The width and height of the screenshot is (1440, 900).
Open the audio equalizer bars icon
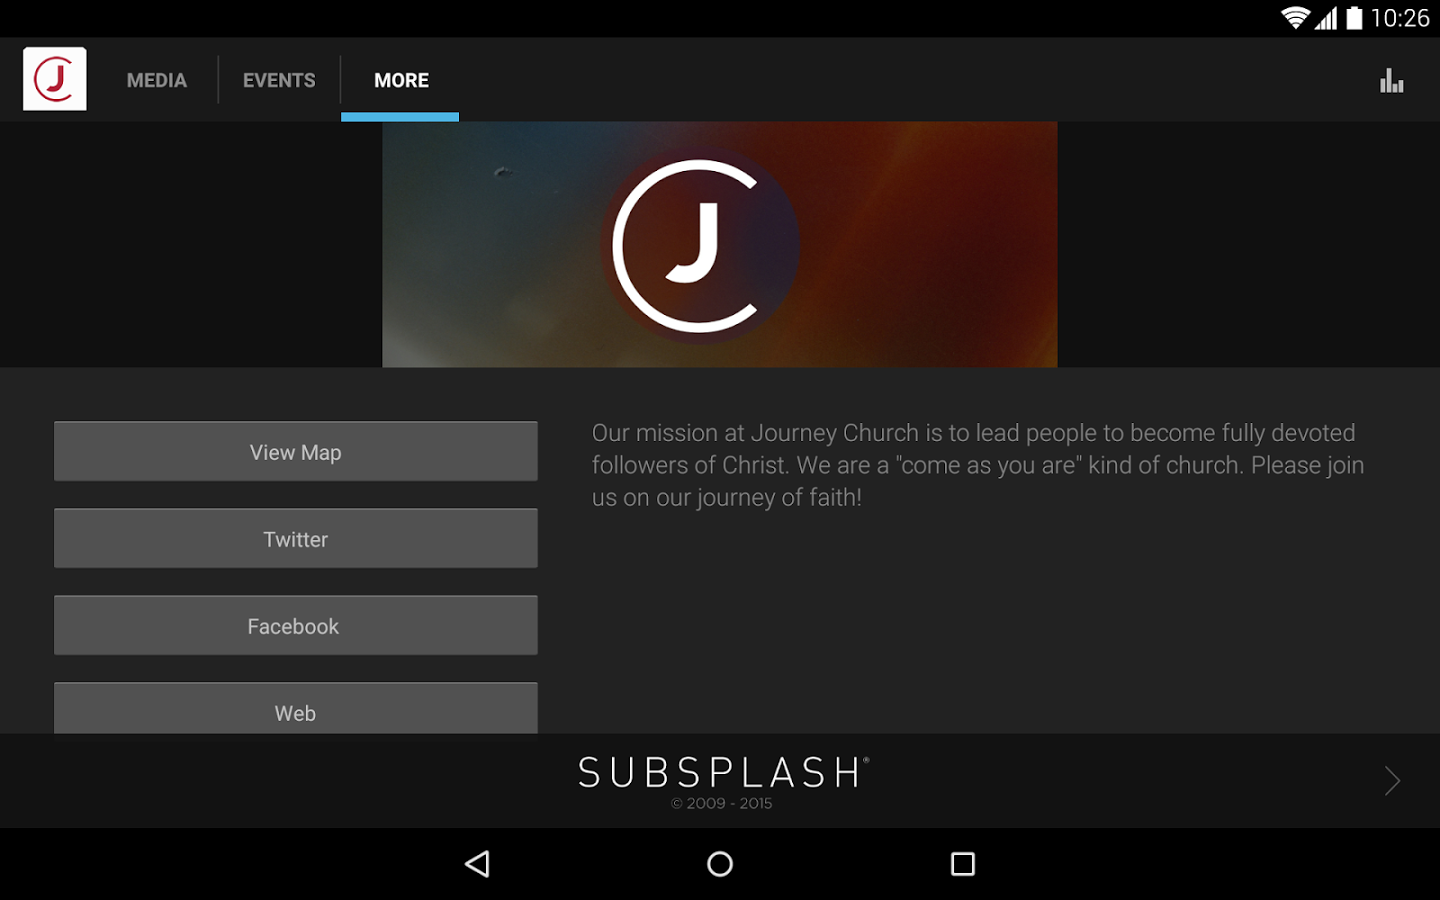pos(1391,80)
